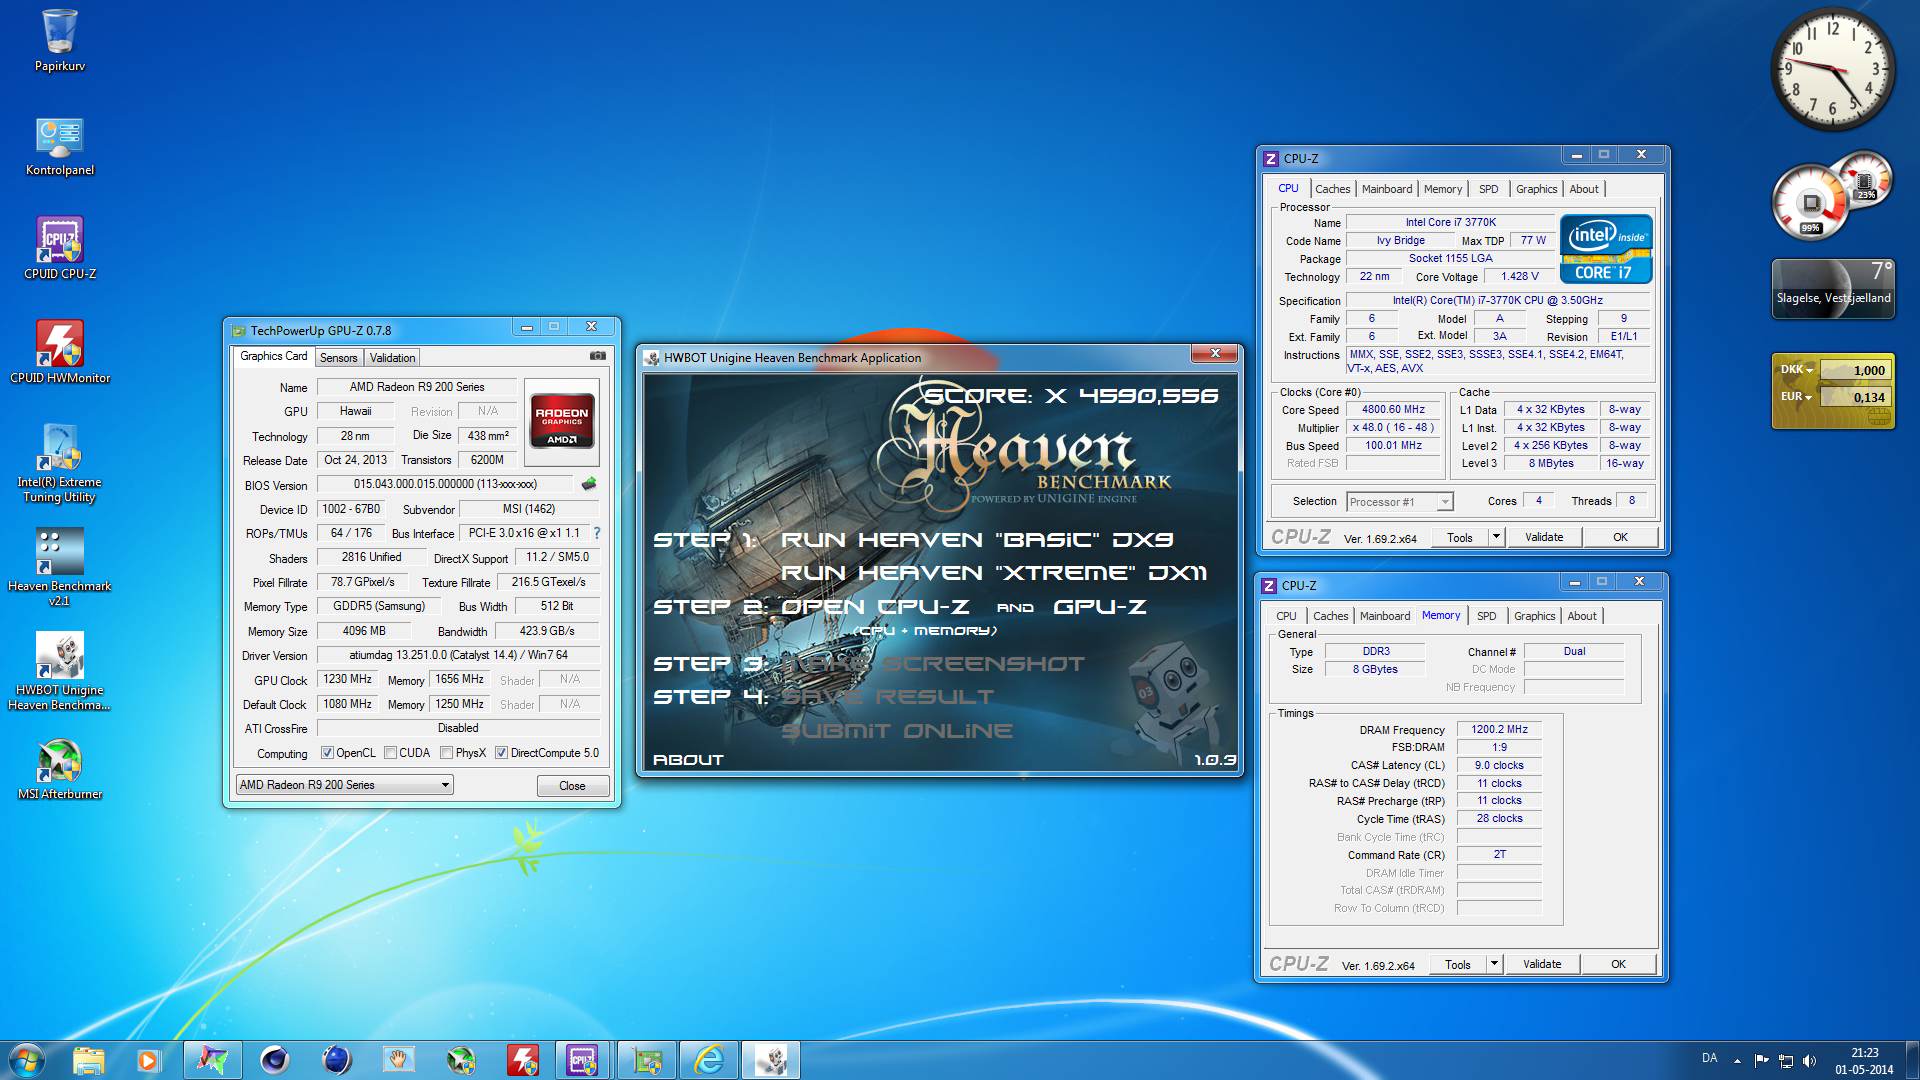Image resolution: width=1920 pixels, height=1080 pixels.
Task: Switch to GPU-Z green card taskbar icon
Action: (x=646, y=1059)
